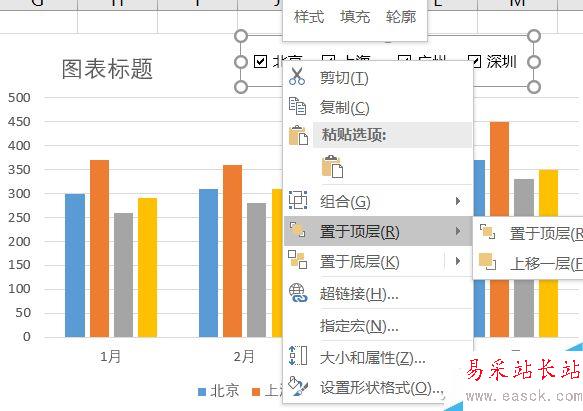Click the 2月 axis label
This screenshot has height=411, width=583.
pyautogui.click(x=244, y=357)
